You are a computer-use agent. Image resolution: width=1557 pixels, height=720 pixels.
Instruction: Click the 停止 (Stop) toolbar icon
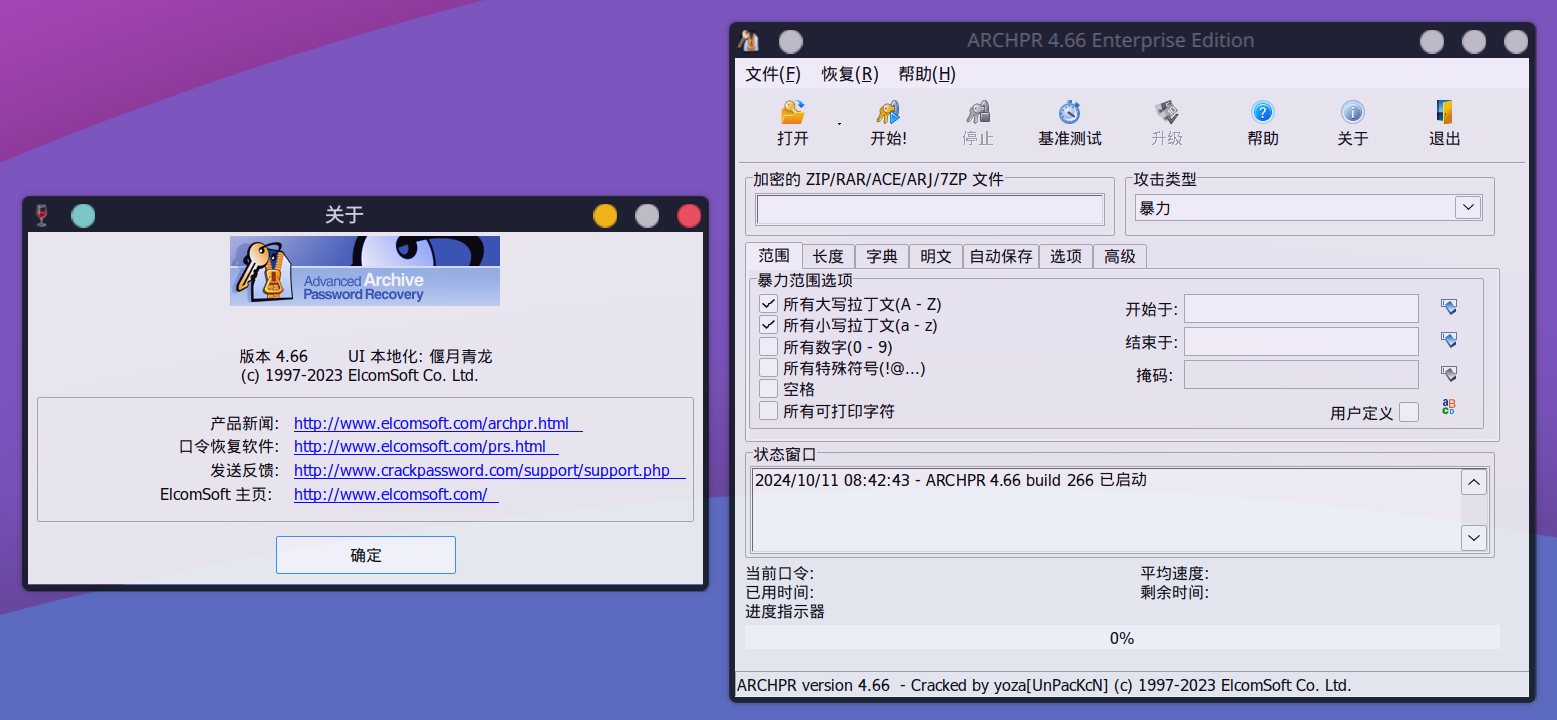coord(978,112)
